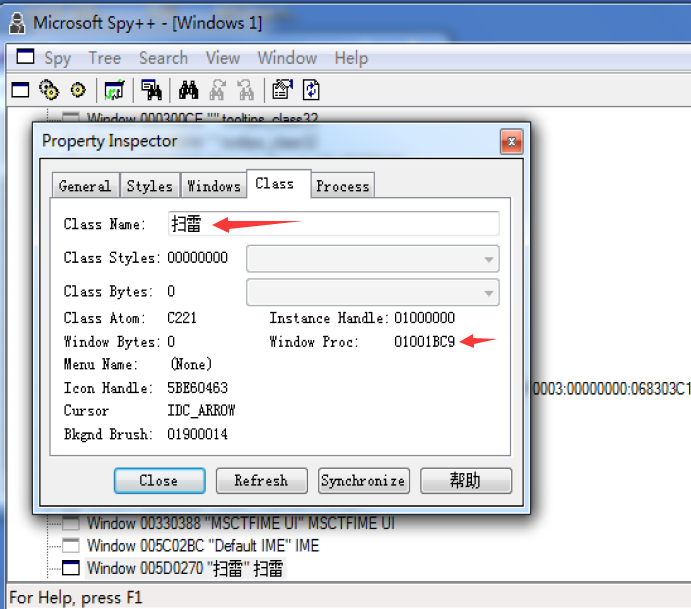Close the Property Inspector with red X
Viewport: 691px width, 609px height.
(512, 141)
